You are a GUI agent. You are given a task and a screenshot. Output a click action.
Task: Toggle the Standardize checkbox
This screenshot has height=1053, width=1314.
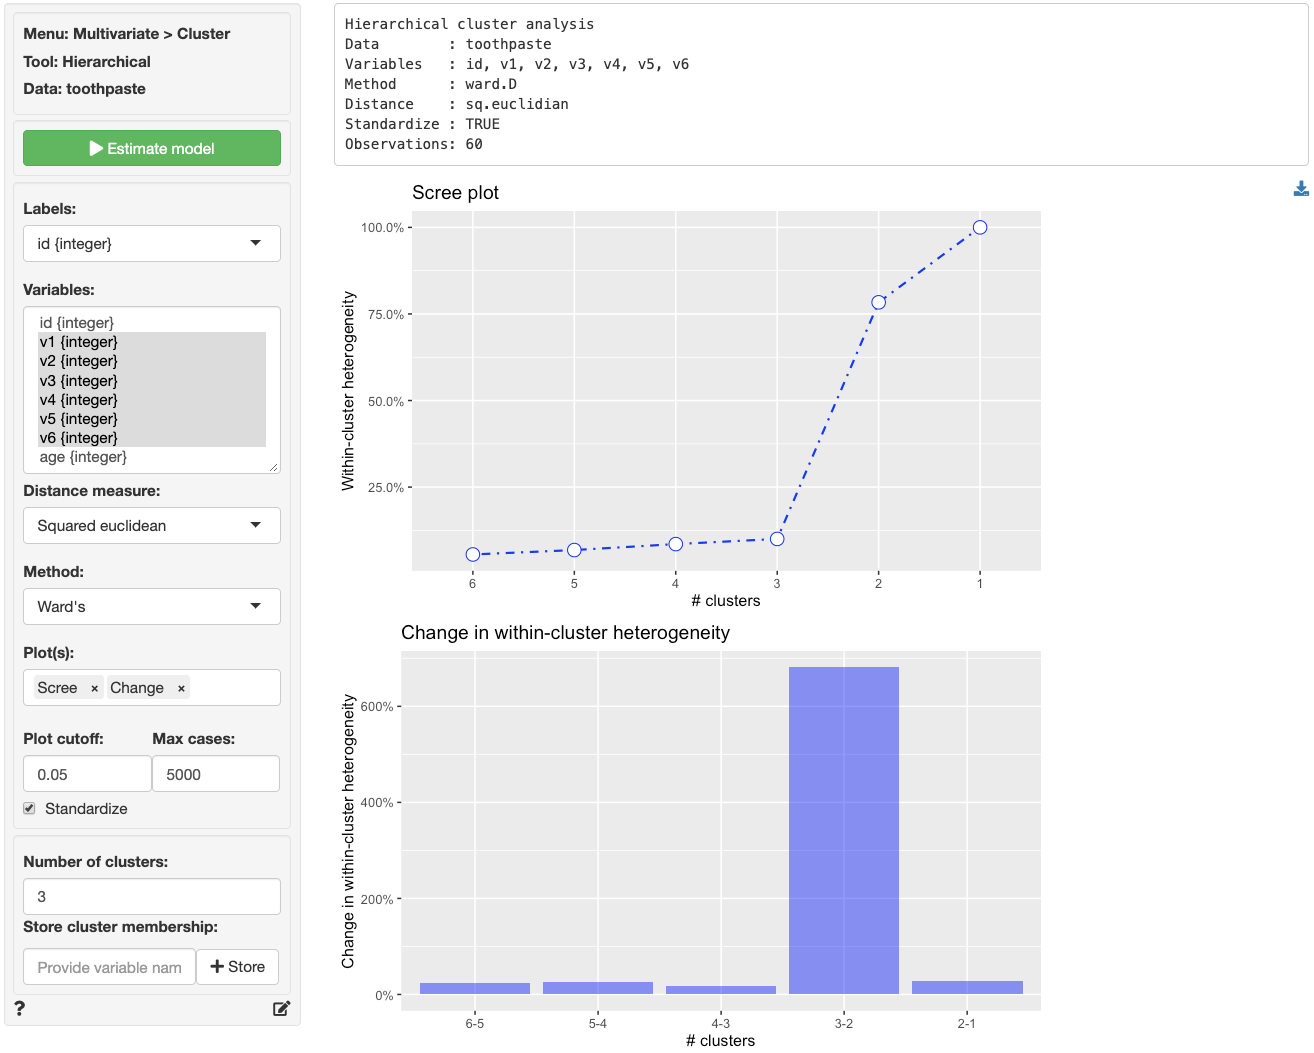30,808
